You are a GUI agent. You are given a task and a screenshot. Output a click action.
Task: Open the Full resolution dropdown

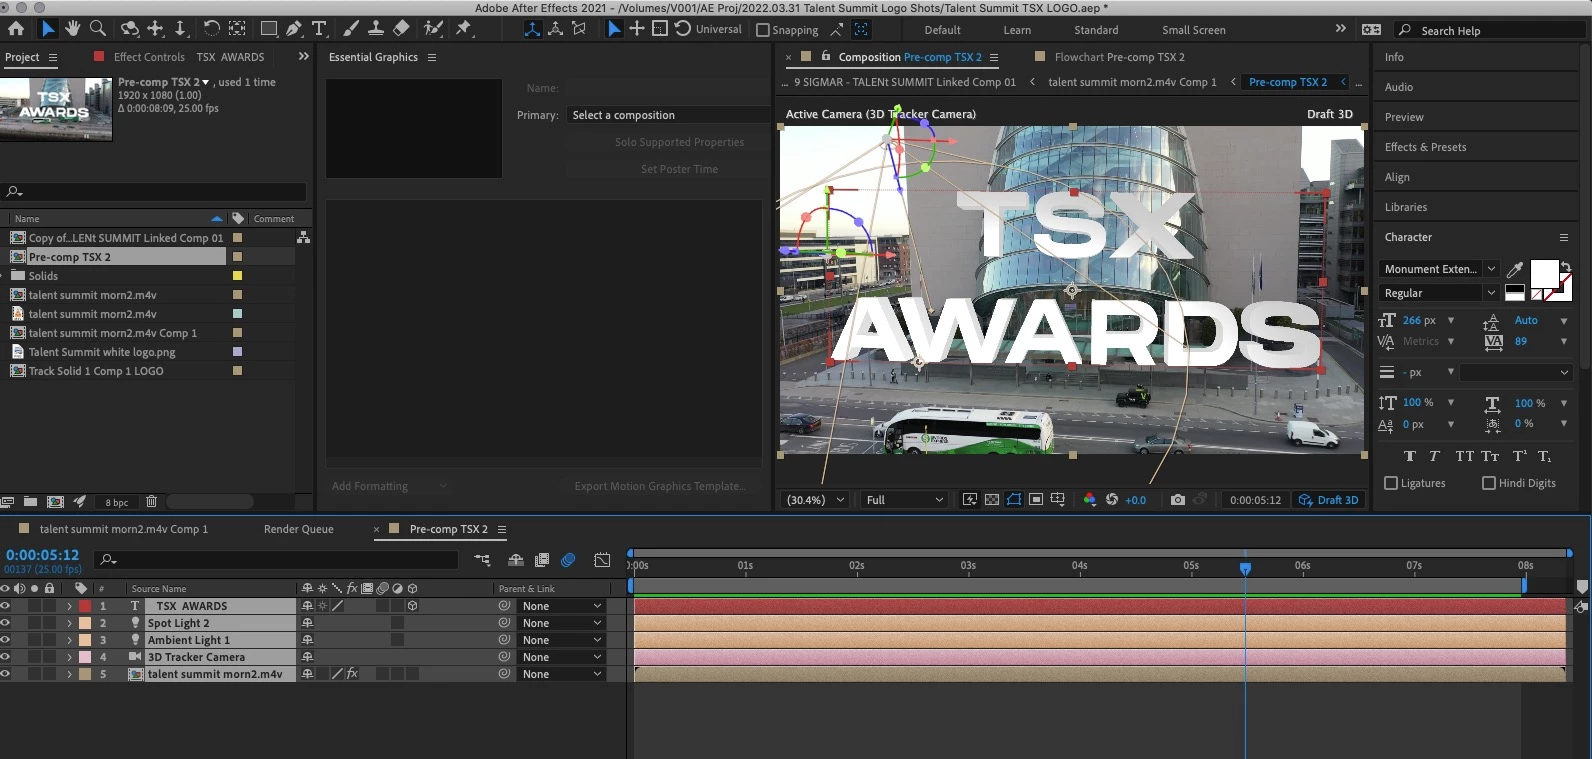point(904,500)
